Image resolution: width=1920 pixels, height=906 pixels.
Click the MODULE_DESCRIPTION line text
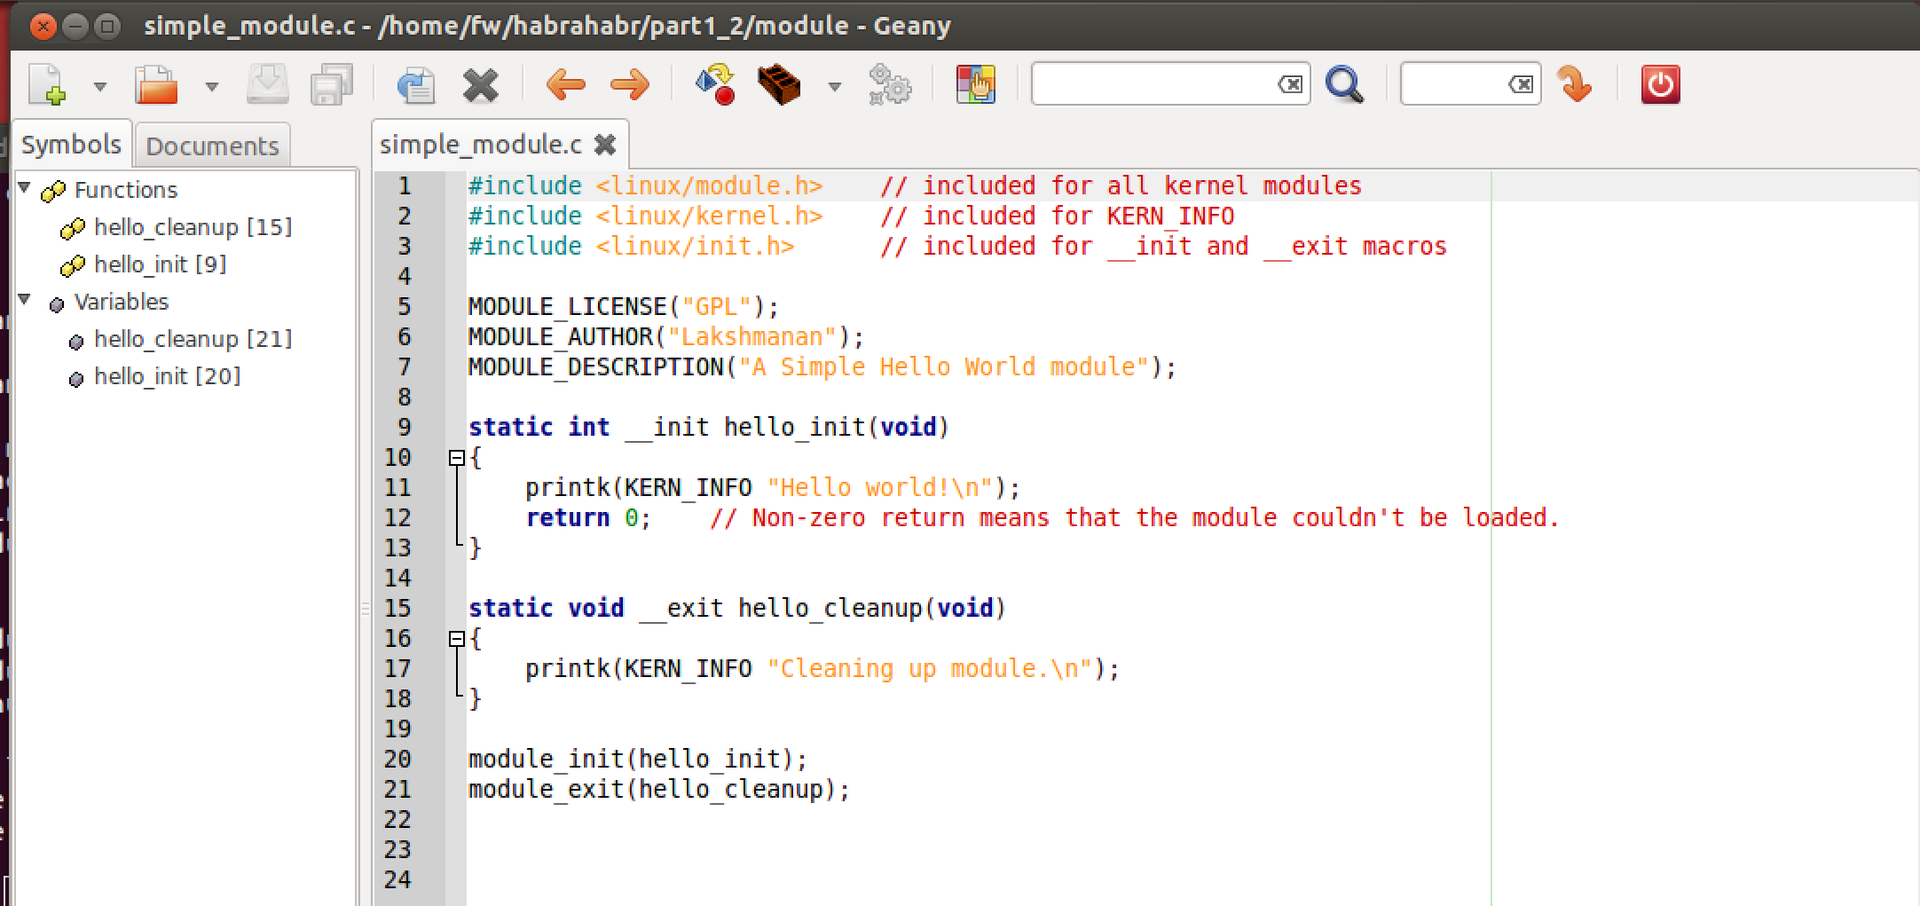(822, 367)
